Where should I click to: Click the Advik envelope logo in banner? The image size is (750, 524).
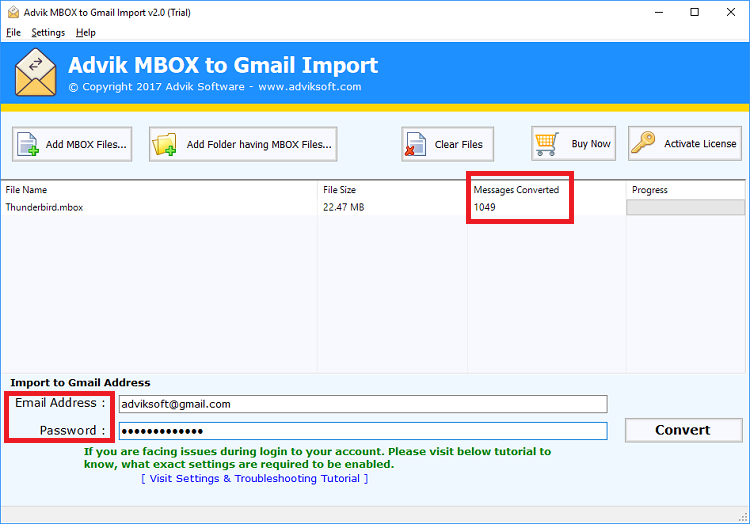coord(35,72)
